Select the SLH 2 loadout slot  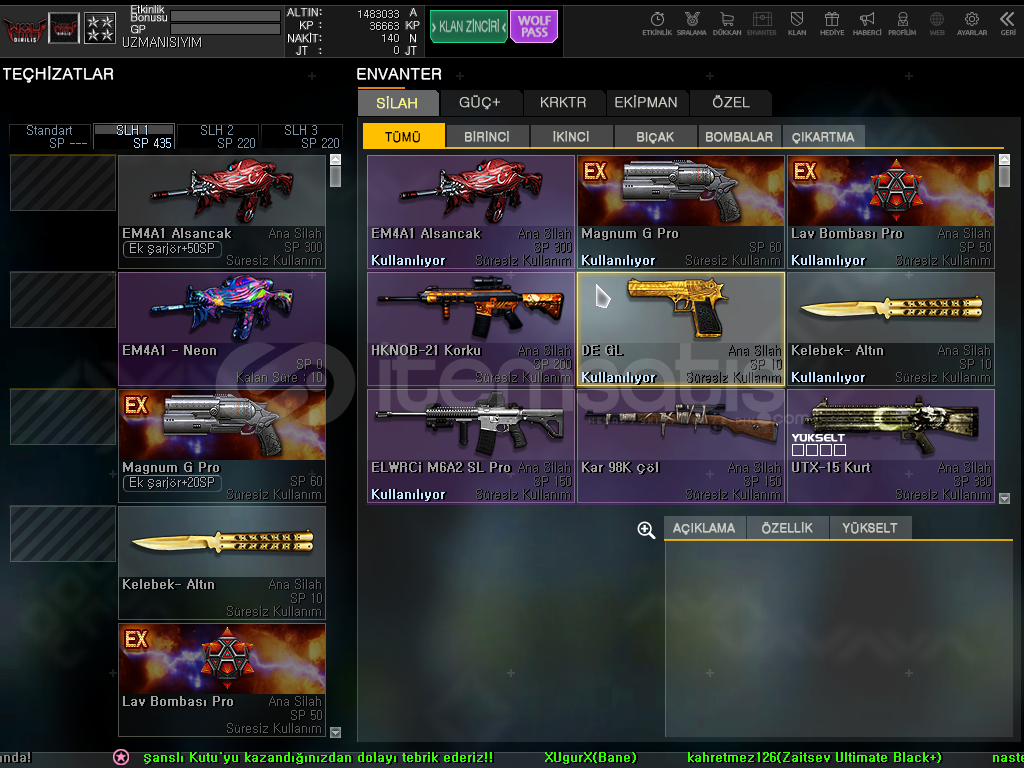click(217, 136)
